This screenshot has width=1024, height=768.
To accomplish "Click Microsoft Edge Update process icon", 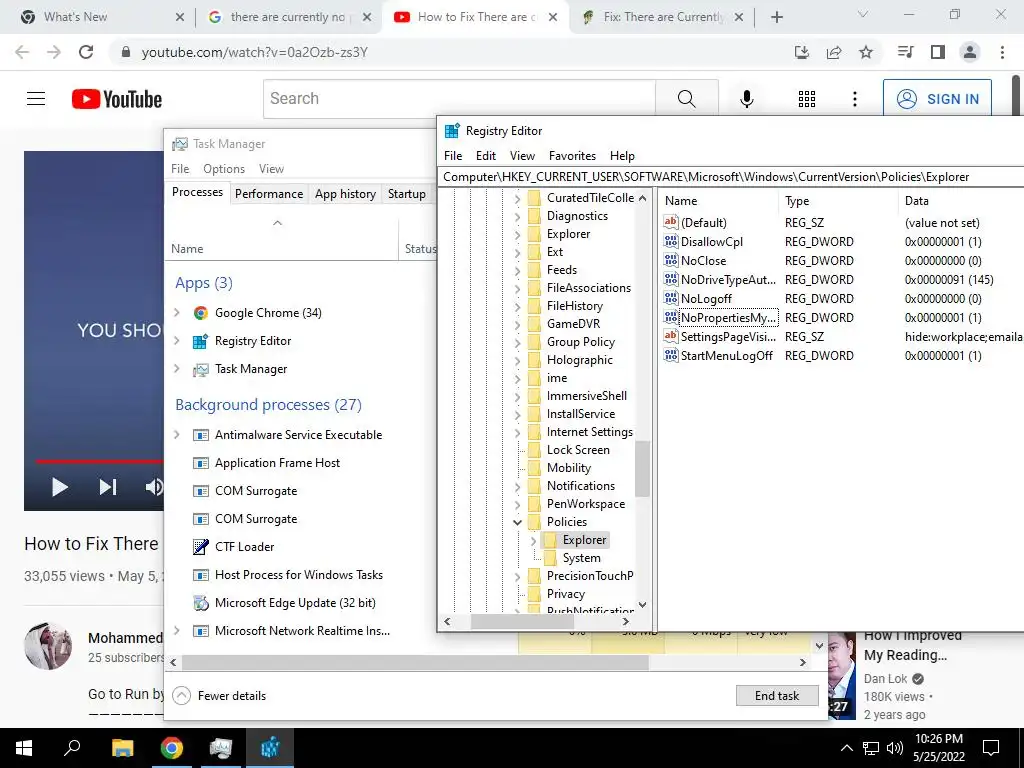I will point(200,603).
